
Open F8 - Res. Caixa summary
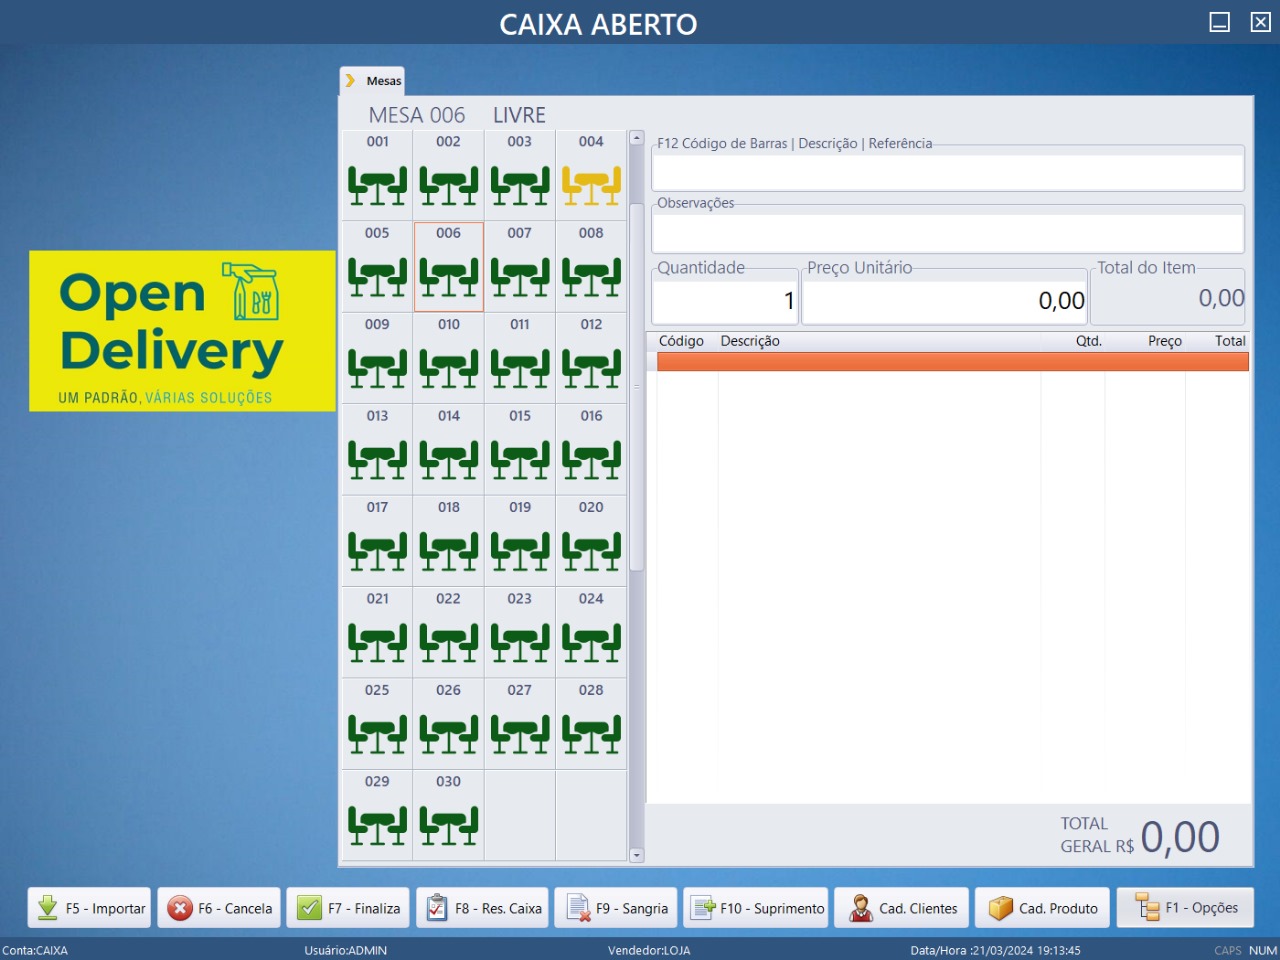[x=483, y=908]
